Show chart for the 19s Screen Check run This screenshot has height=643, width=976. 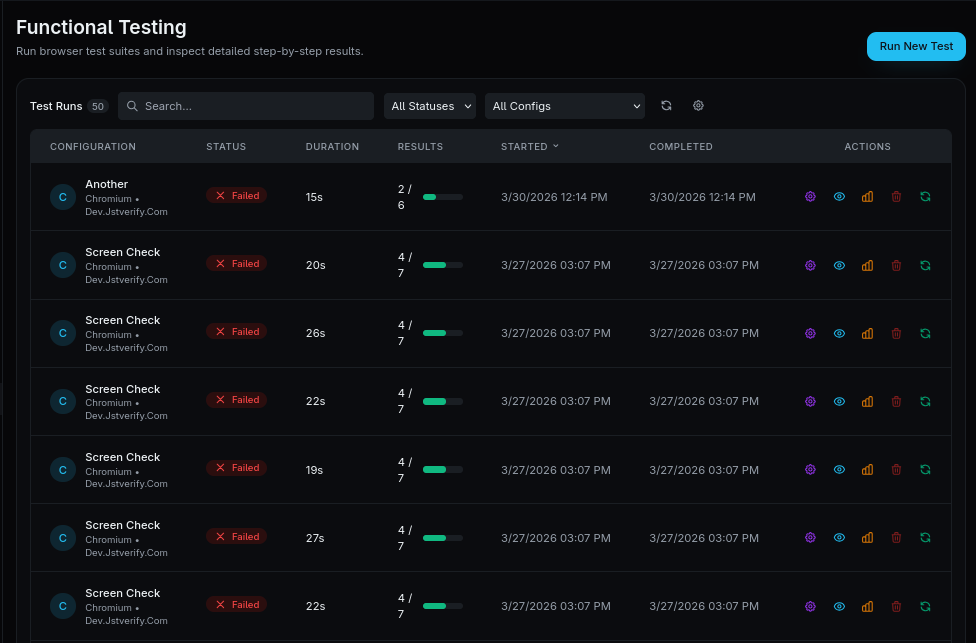pyautogui.click(x=867, y=469)
